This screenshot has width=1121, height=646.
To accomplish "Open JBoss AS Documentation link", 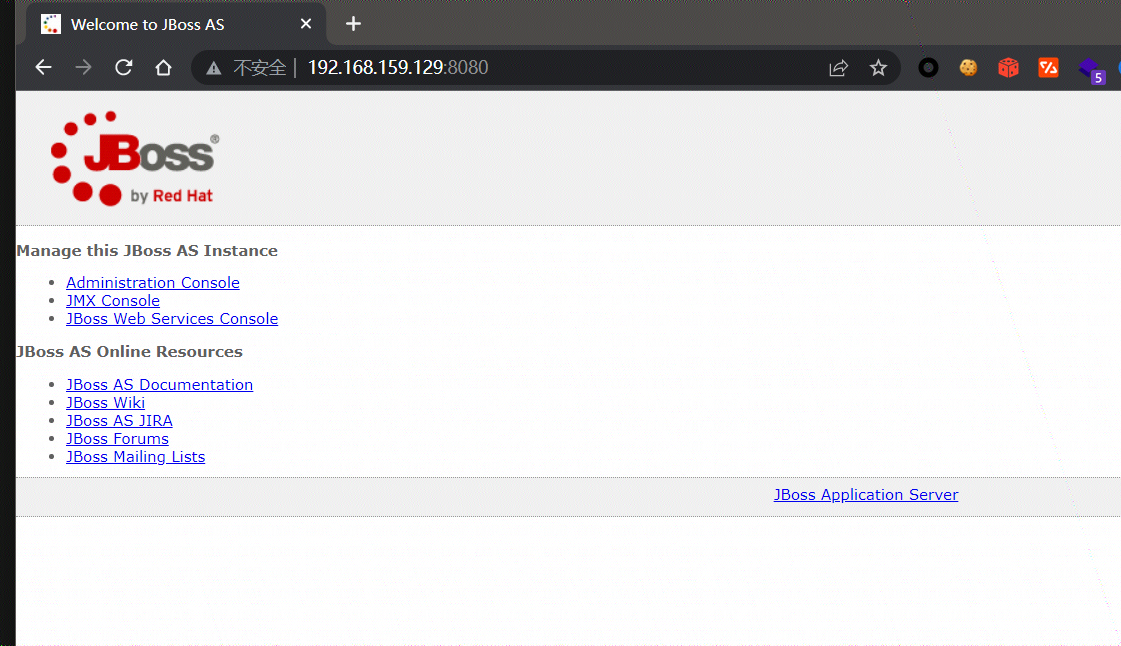I will [x=159, y=384].
